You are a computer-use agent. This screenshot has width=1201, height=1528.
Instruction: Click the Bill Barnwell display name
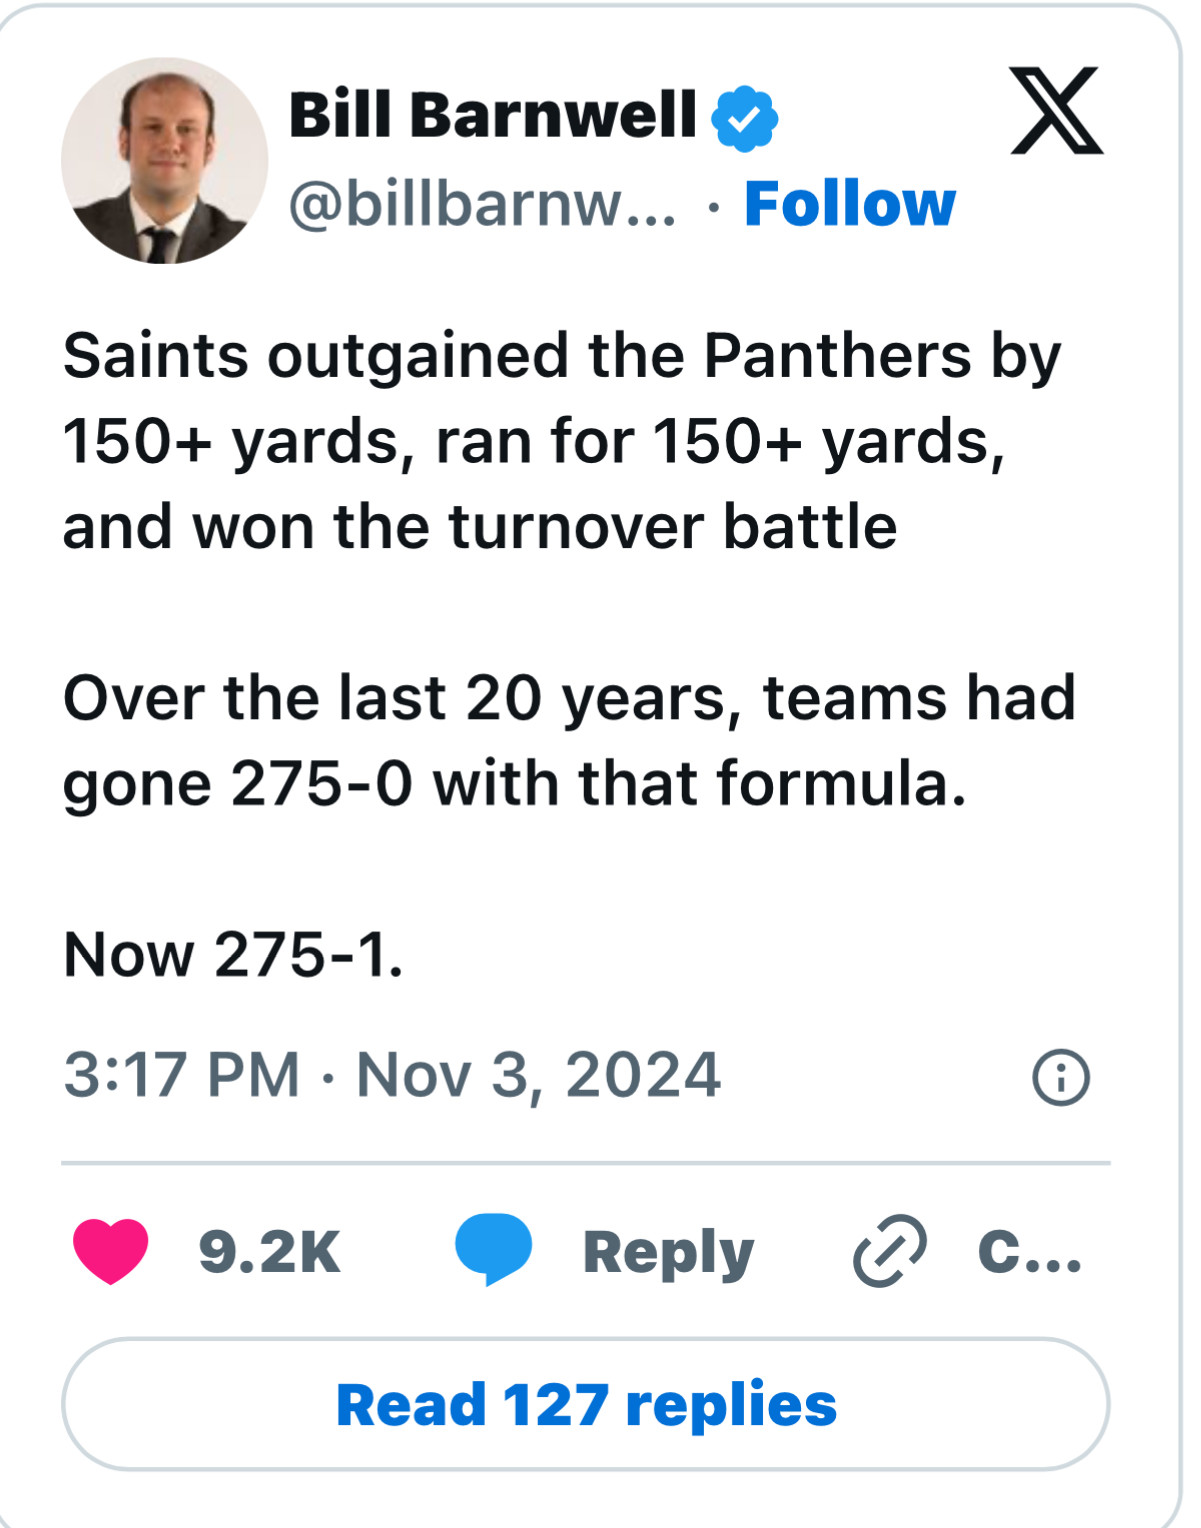tap(492, 115)
